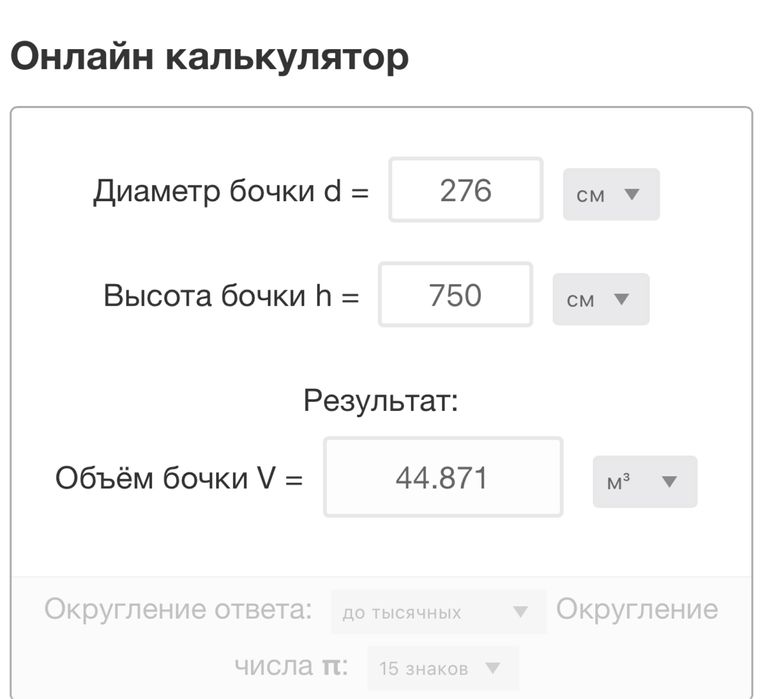Click the arrow icon beside the height unit
Image resolution: width=763 pixels, height=699 pixels.
[x=620, y=299]
